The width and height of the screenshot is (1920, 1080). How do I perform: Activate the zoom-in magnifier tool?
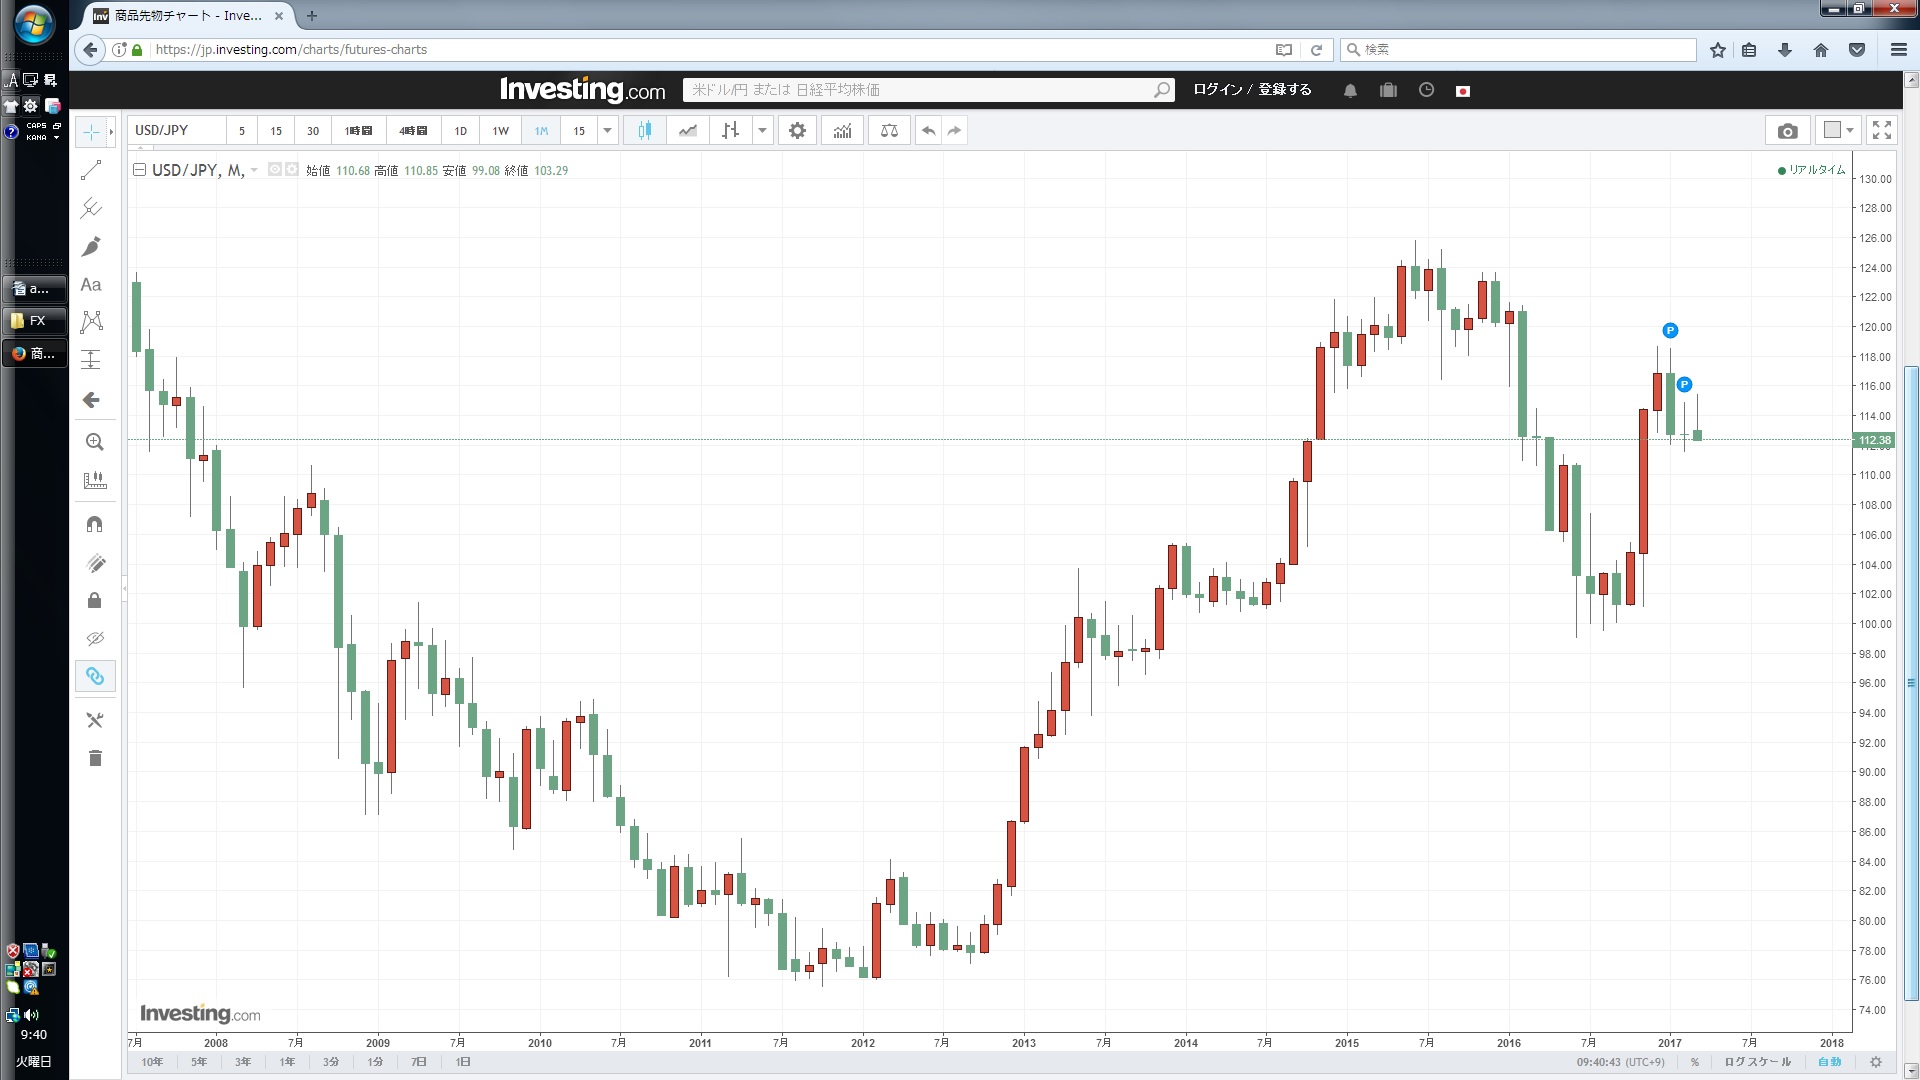[94, 442]
